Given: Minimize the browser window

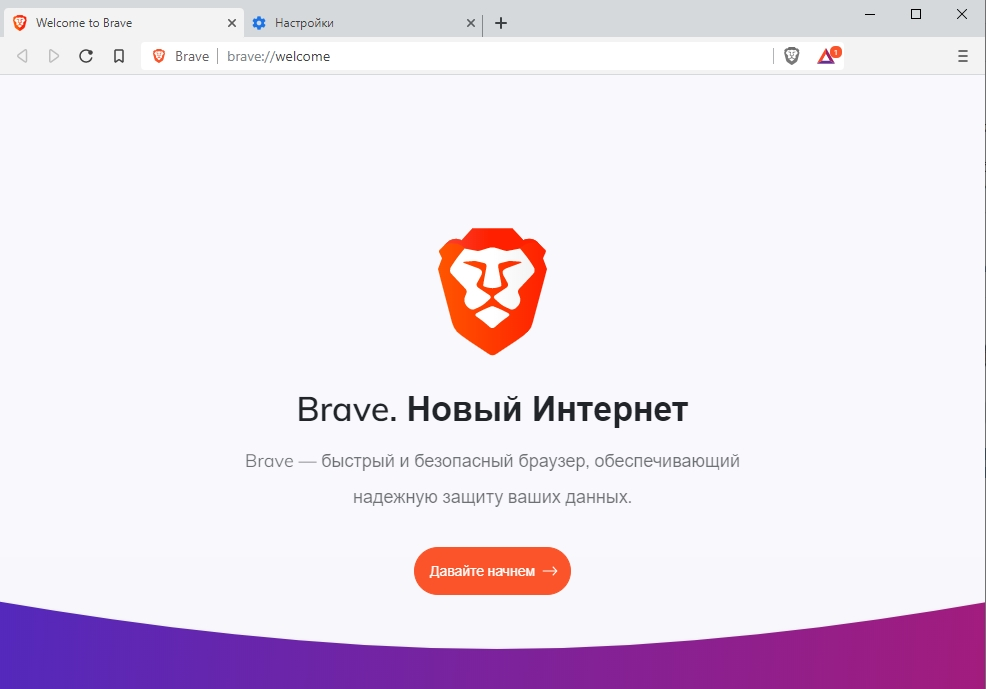Looking at the screenshot, I should [870, 14].
